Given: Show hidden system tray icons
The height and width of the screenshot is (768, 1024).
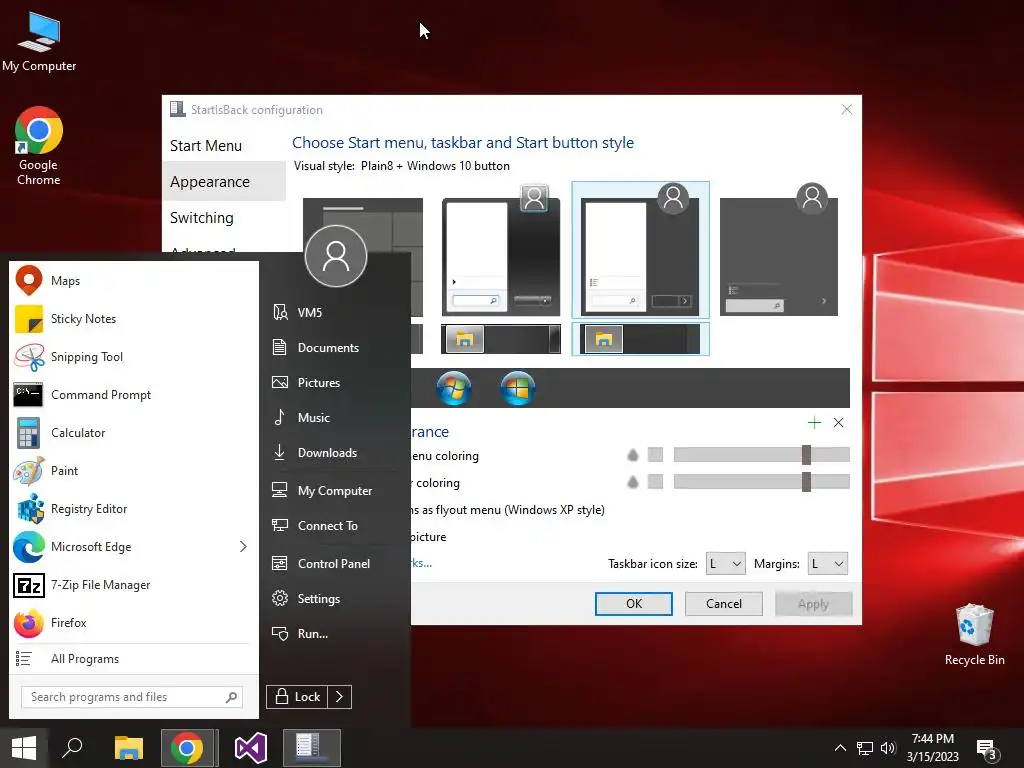Looking at the screenshot, I should coord(840,748).
